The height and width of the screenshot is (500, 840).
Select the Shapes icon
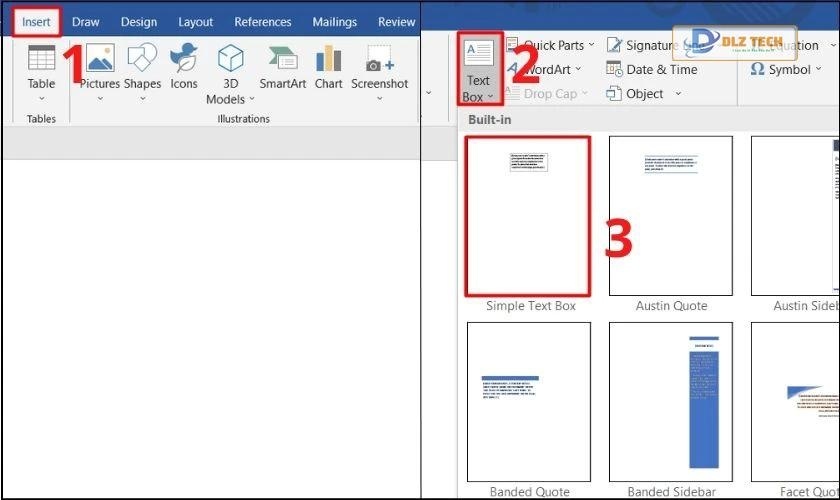click(x=142, y=60)
